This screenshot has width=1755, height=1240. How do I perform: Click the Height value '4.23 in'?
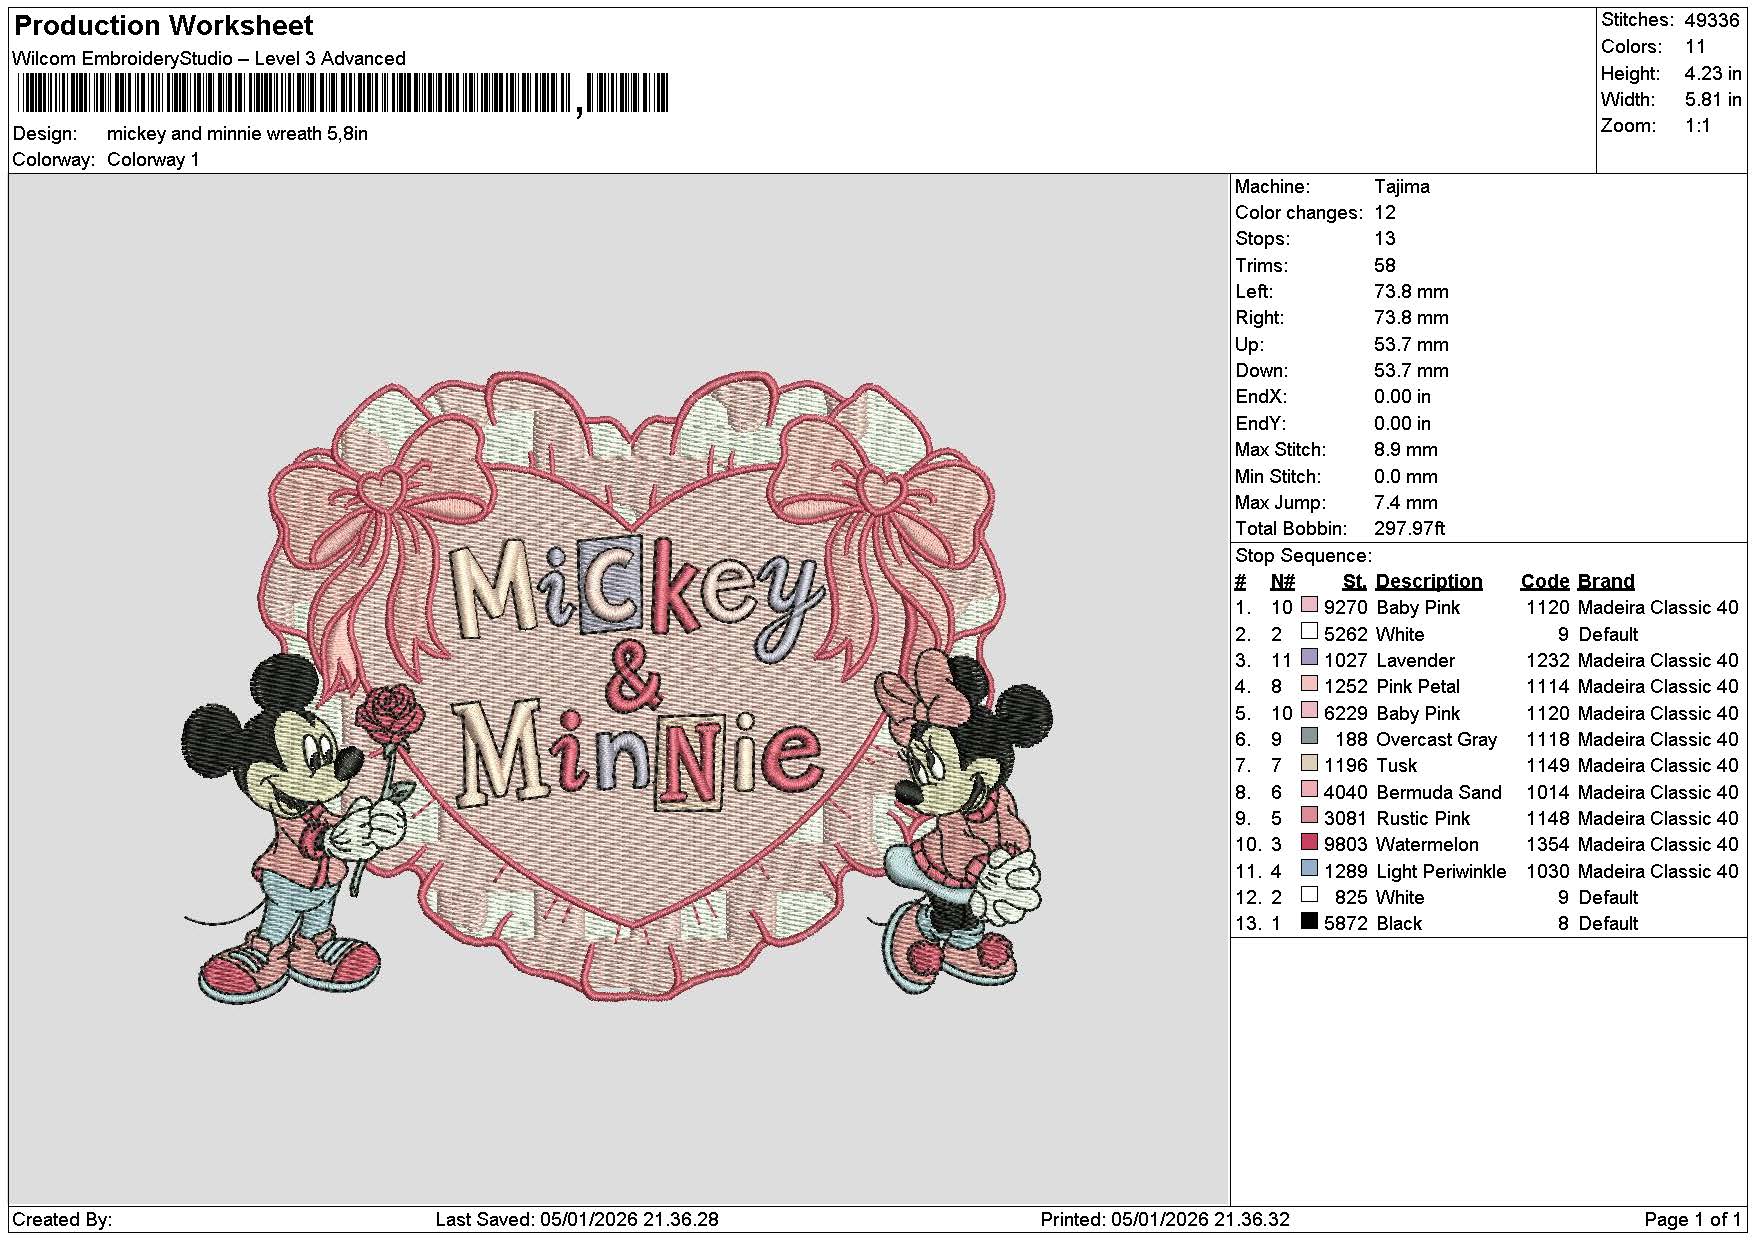point(1713,73)
